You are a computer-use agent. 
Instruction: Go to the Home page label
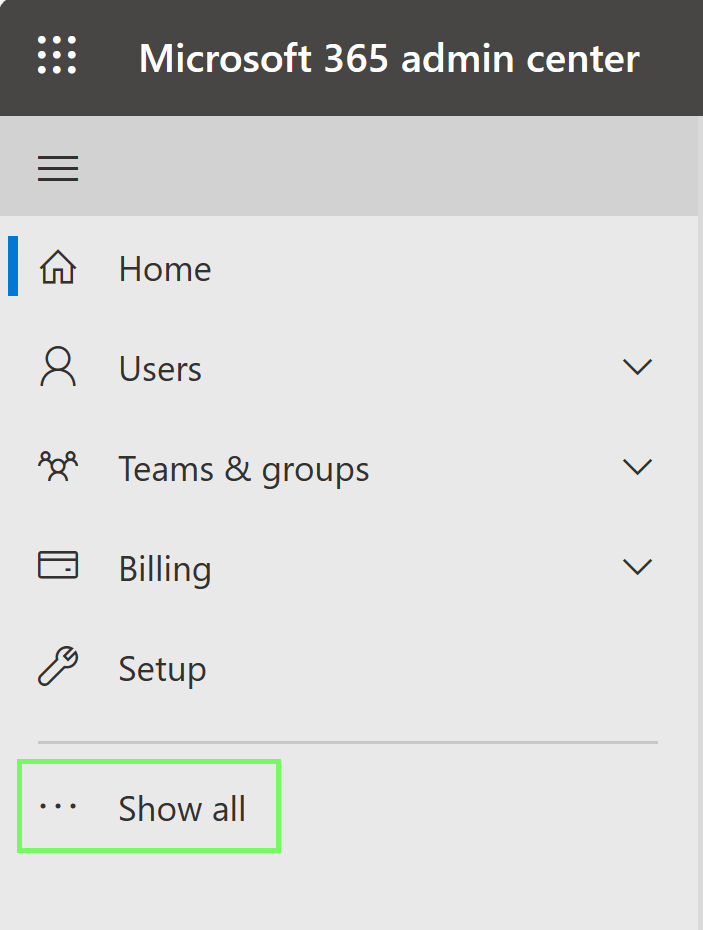165,269
